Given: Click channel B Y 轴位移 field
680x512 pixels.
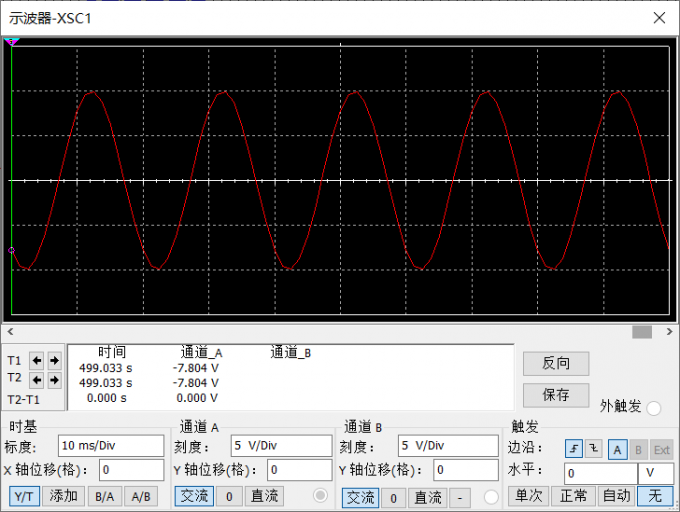Looking at the screenshot, I should pyautogui.click(x=466, y=470).
